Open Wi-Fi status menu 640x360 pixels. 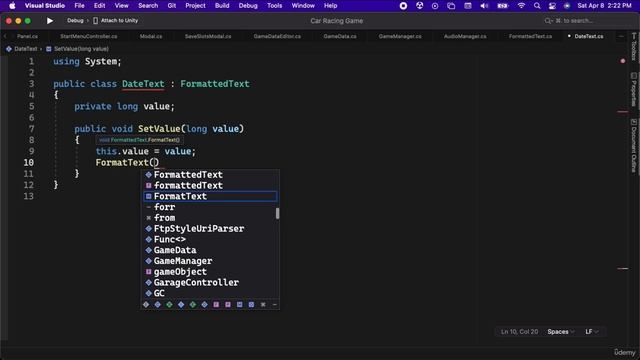tap(521, 6)
